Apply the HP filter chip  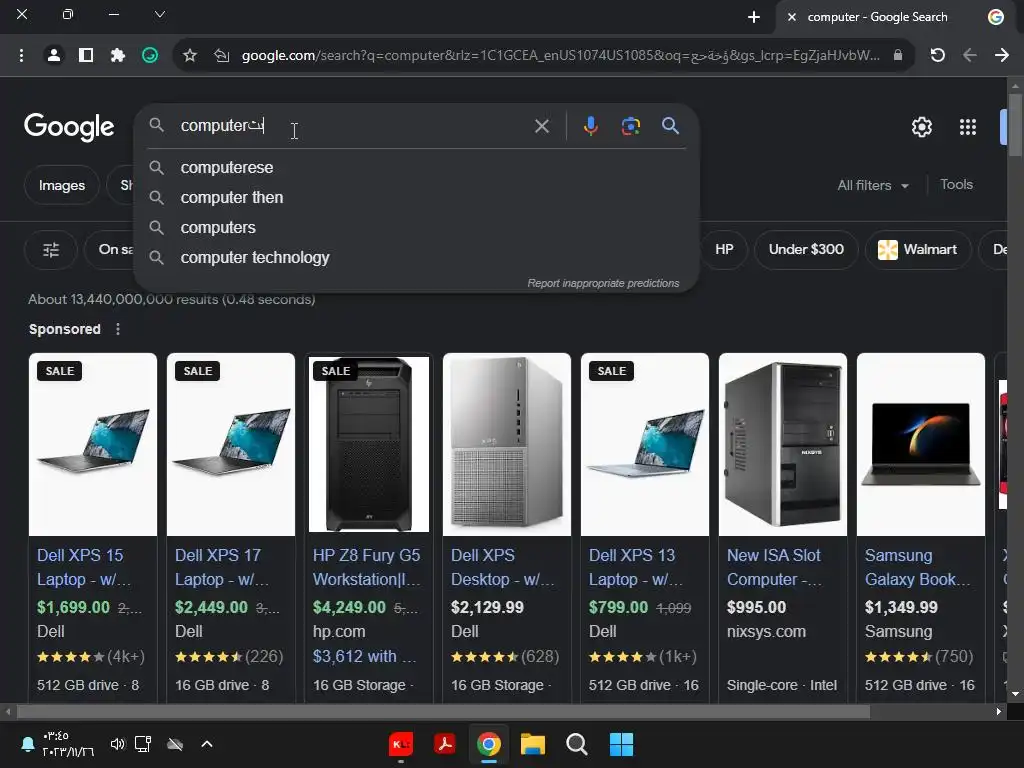pyautogui.click(x=724, y=249)
